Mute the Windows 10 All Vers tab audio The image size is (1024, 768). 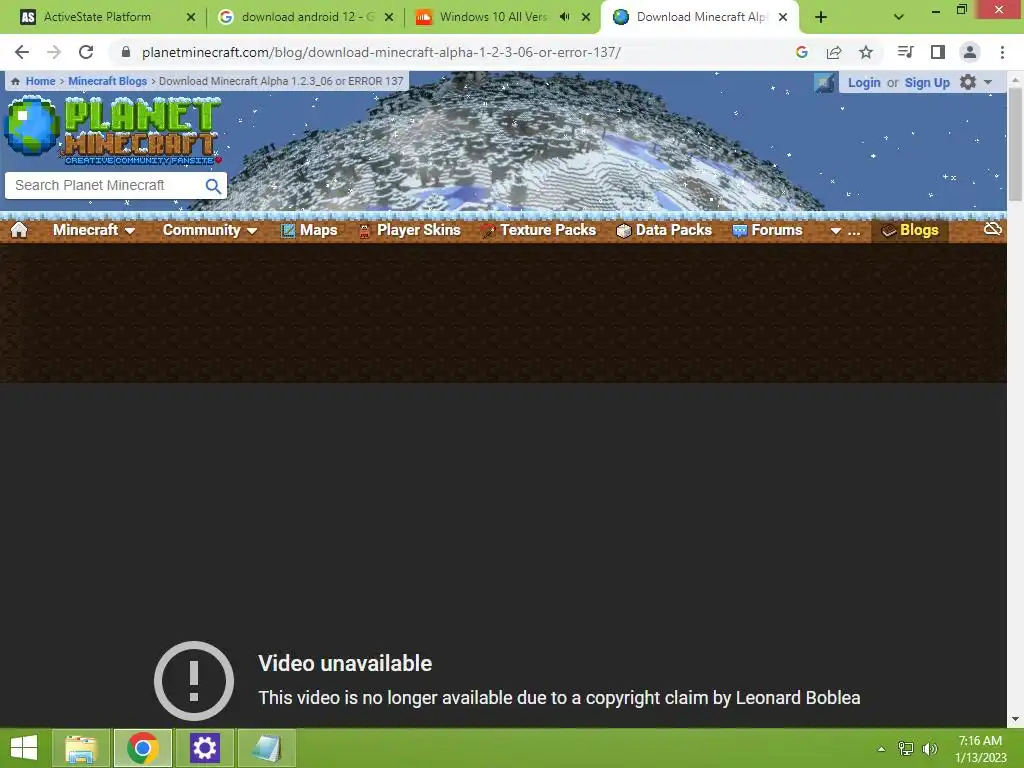(565, 17)
